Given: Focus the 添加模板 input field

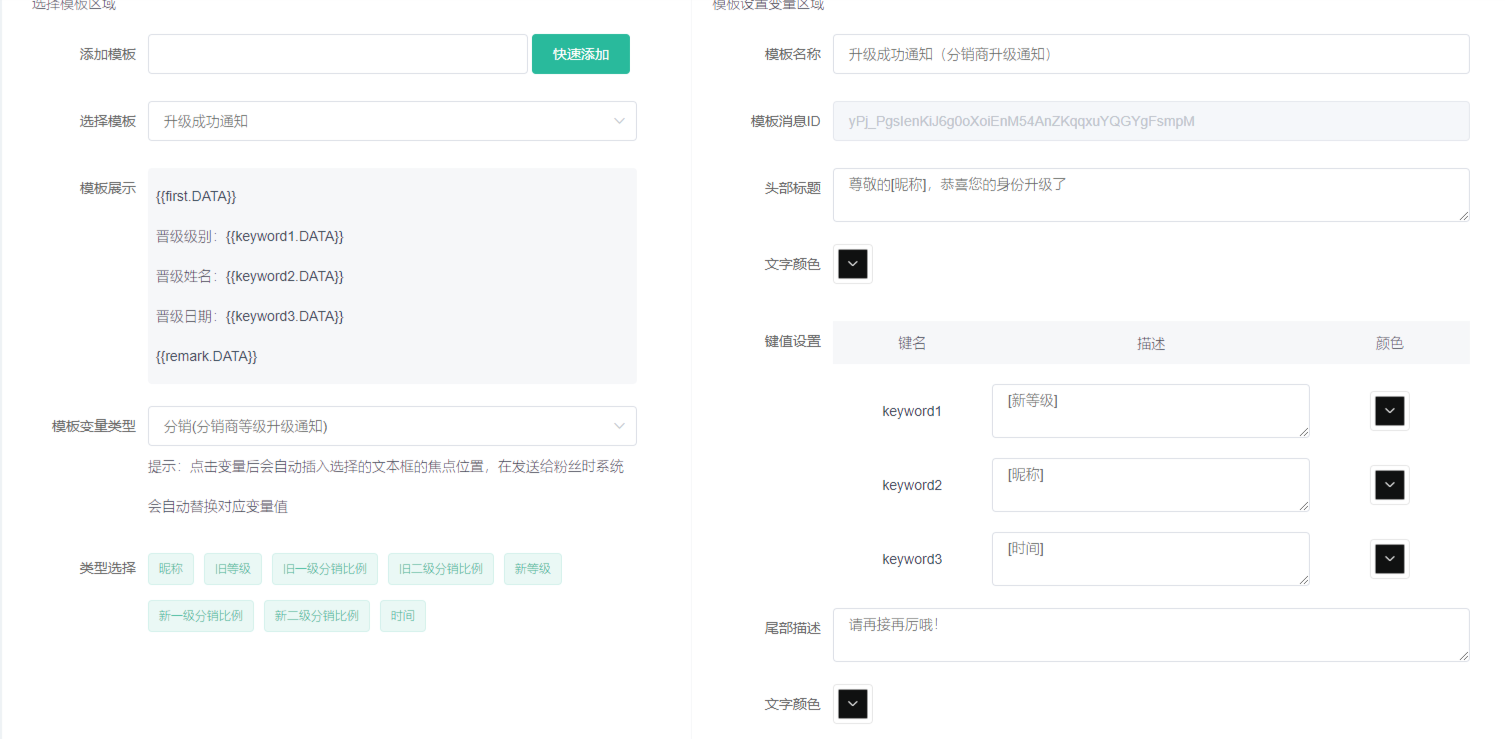Looking at the screenshot, I should click(337, 54).
